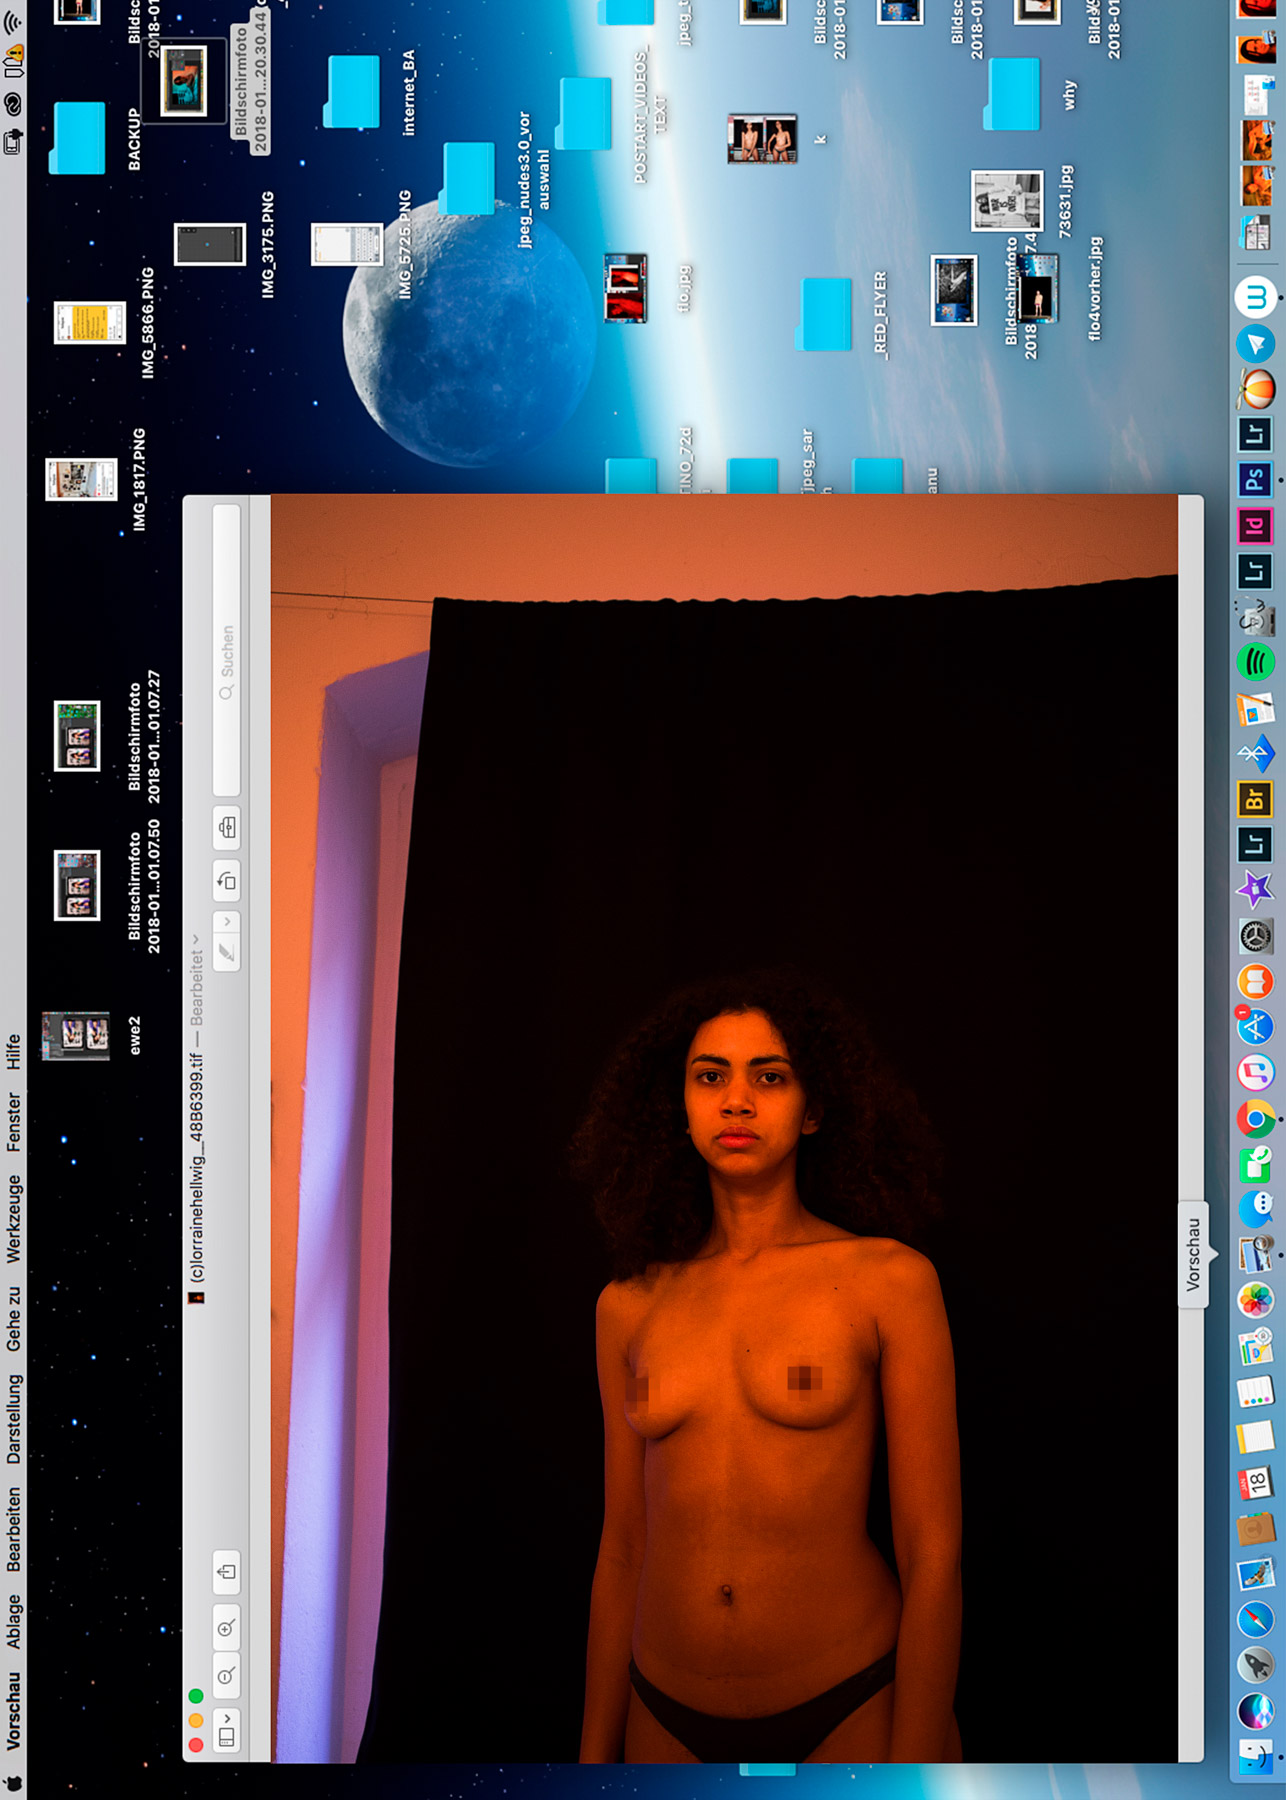Toggle the markup toolbar toolbox button
Viewport: 1286px width, 1800px height.
(227, 828)
